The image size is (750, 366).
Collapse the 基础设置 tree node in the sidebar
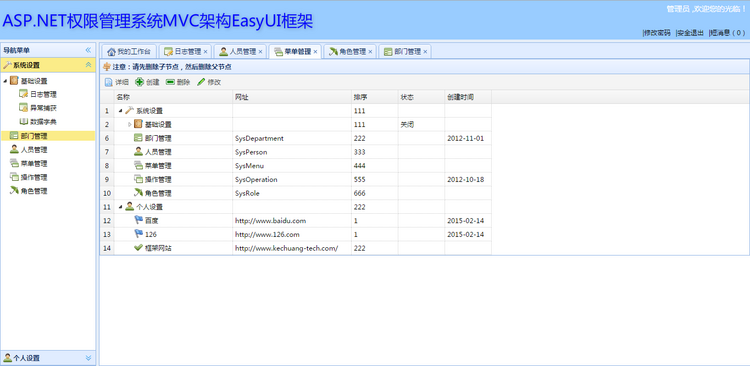pyautogui.click(x=5, y=81)
